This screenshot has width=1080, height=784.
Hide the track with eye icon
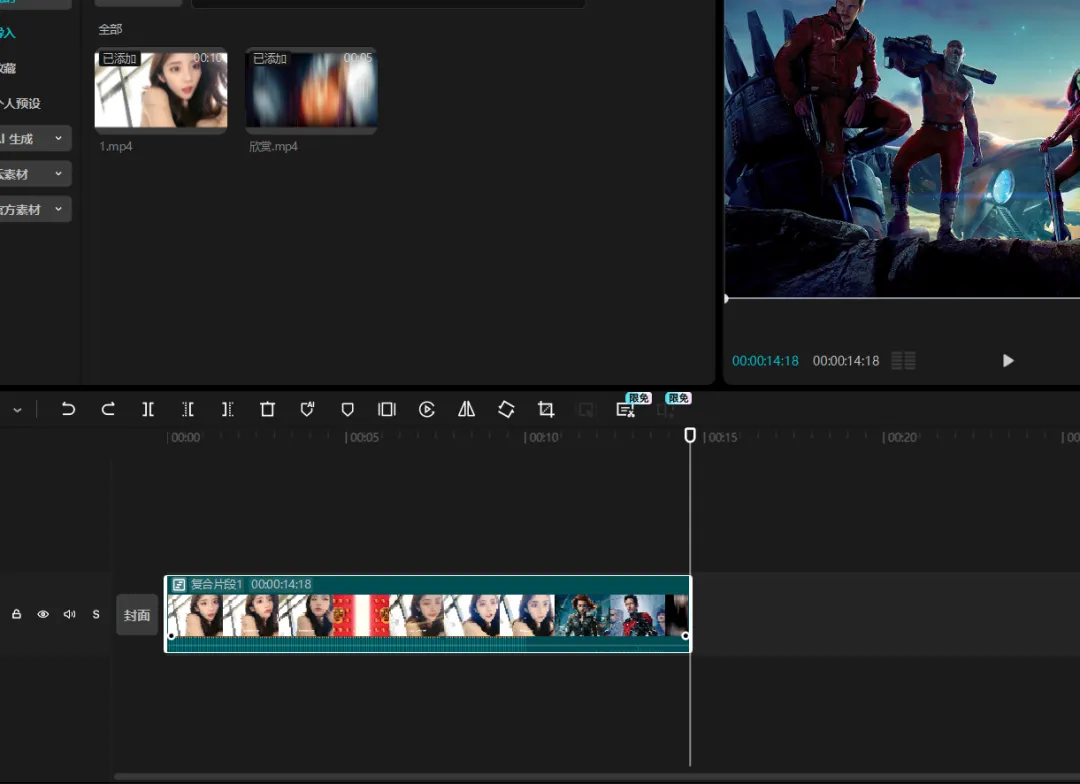point(43,614)
